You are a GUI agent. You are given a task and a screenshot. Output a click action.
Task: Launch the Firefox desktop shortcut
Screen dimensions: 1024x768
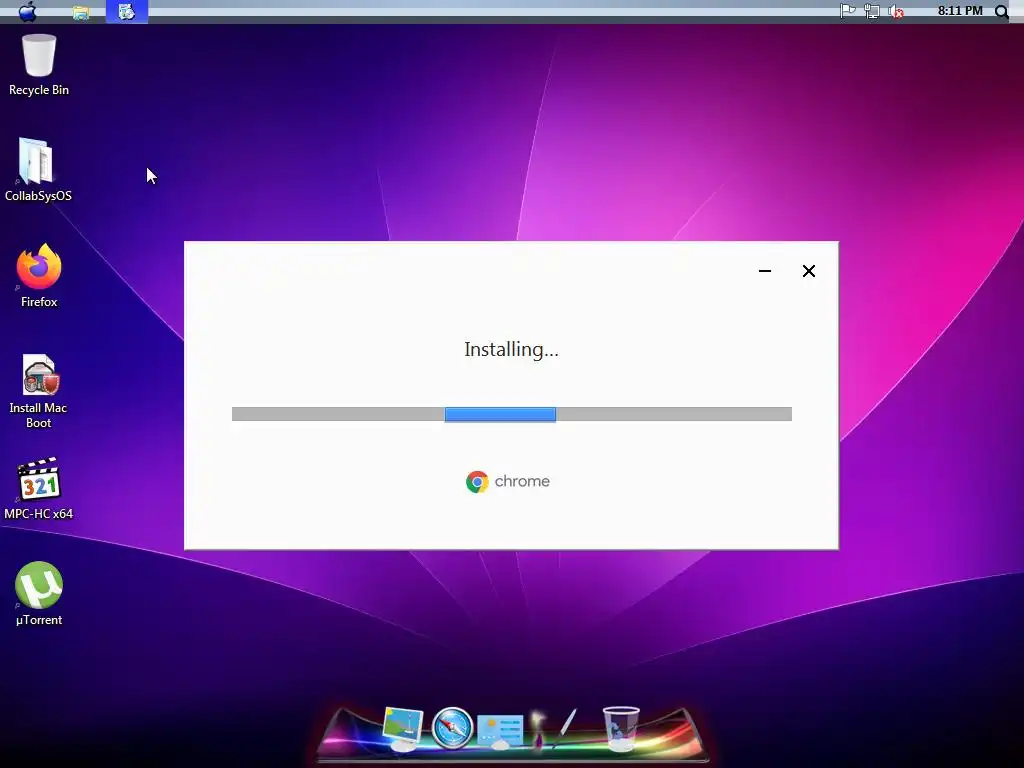pos(39,276)
